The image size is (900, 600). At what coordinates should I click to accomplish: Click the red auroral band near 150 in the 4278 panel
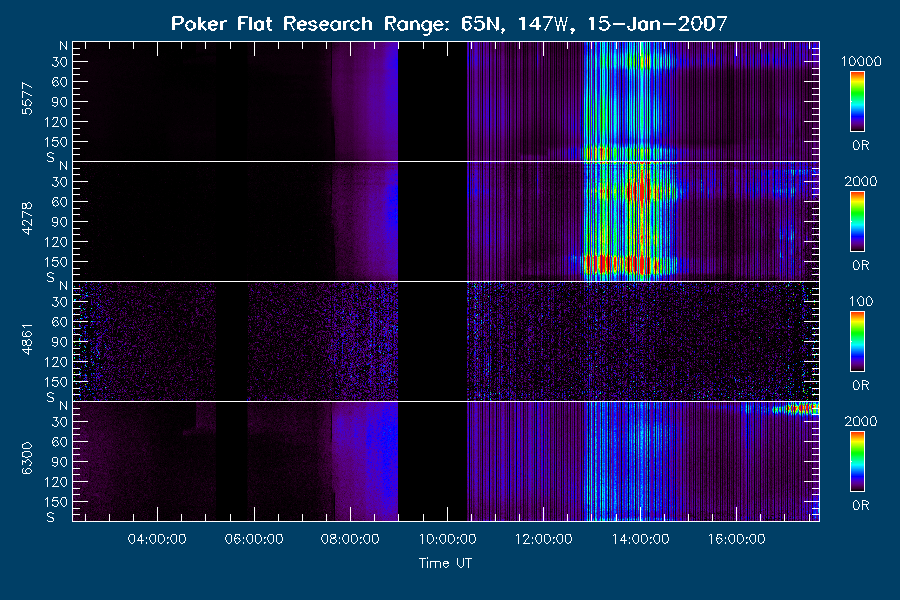[x=623, y=265]
